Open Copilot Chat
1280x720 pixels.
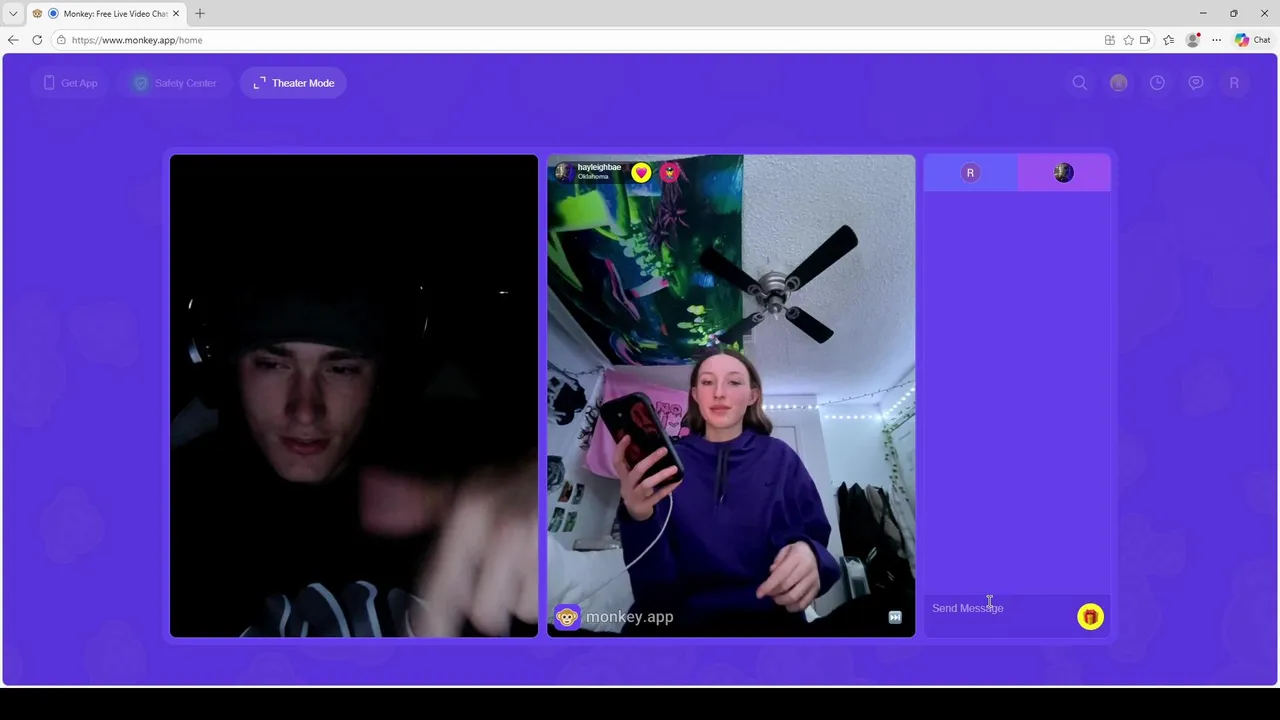click(x=1253, y=40)
